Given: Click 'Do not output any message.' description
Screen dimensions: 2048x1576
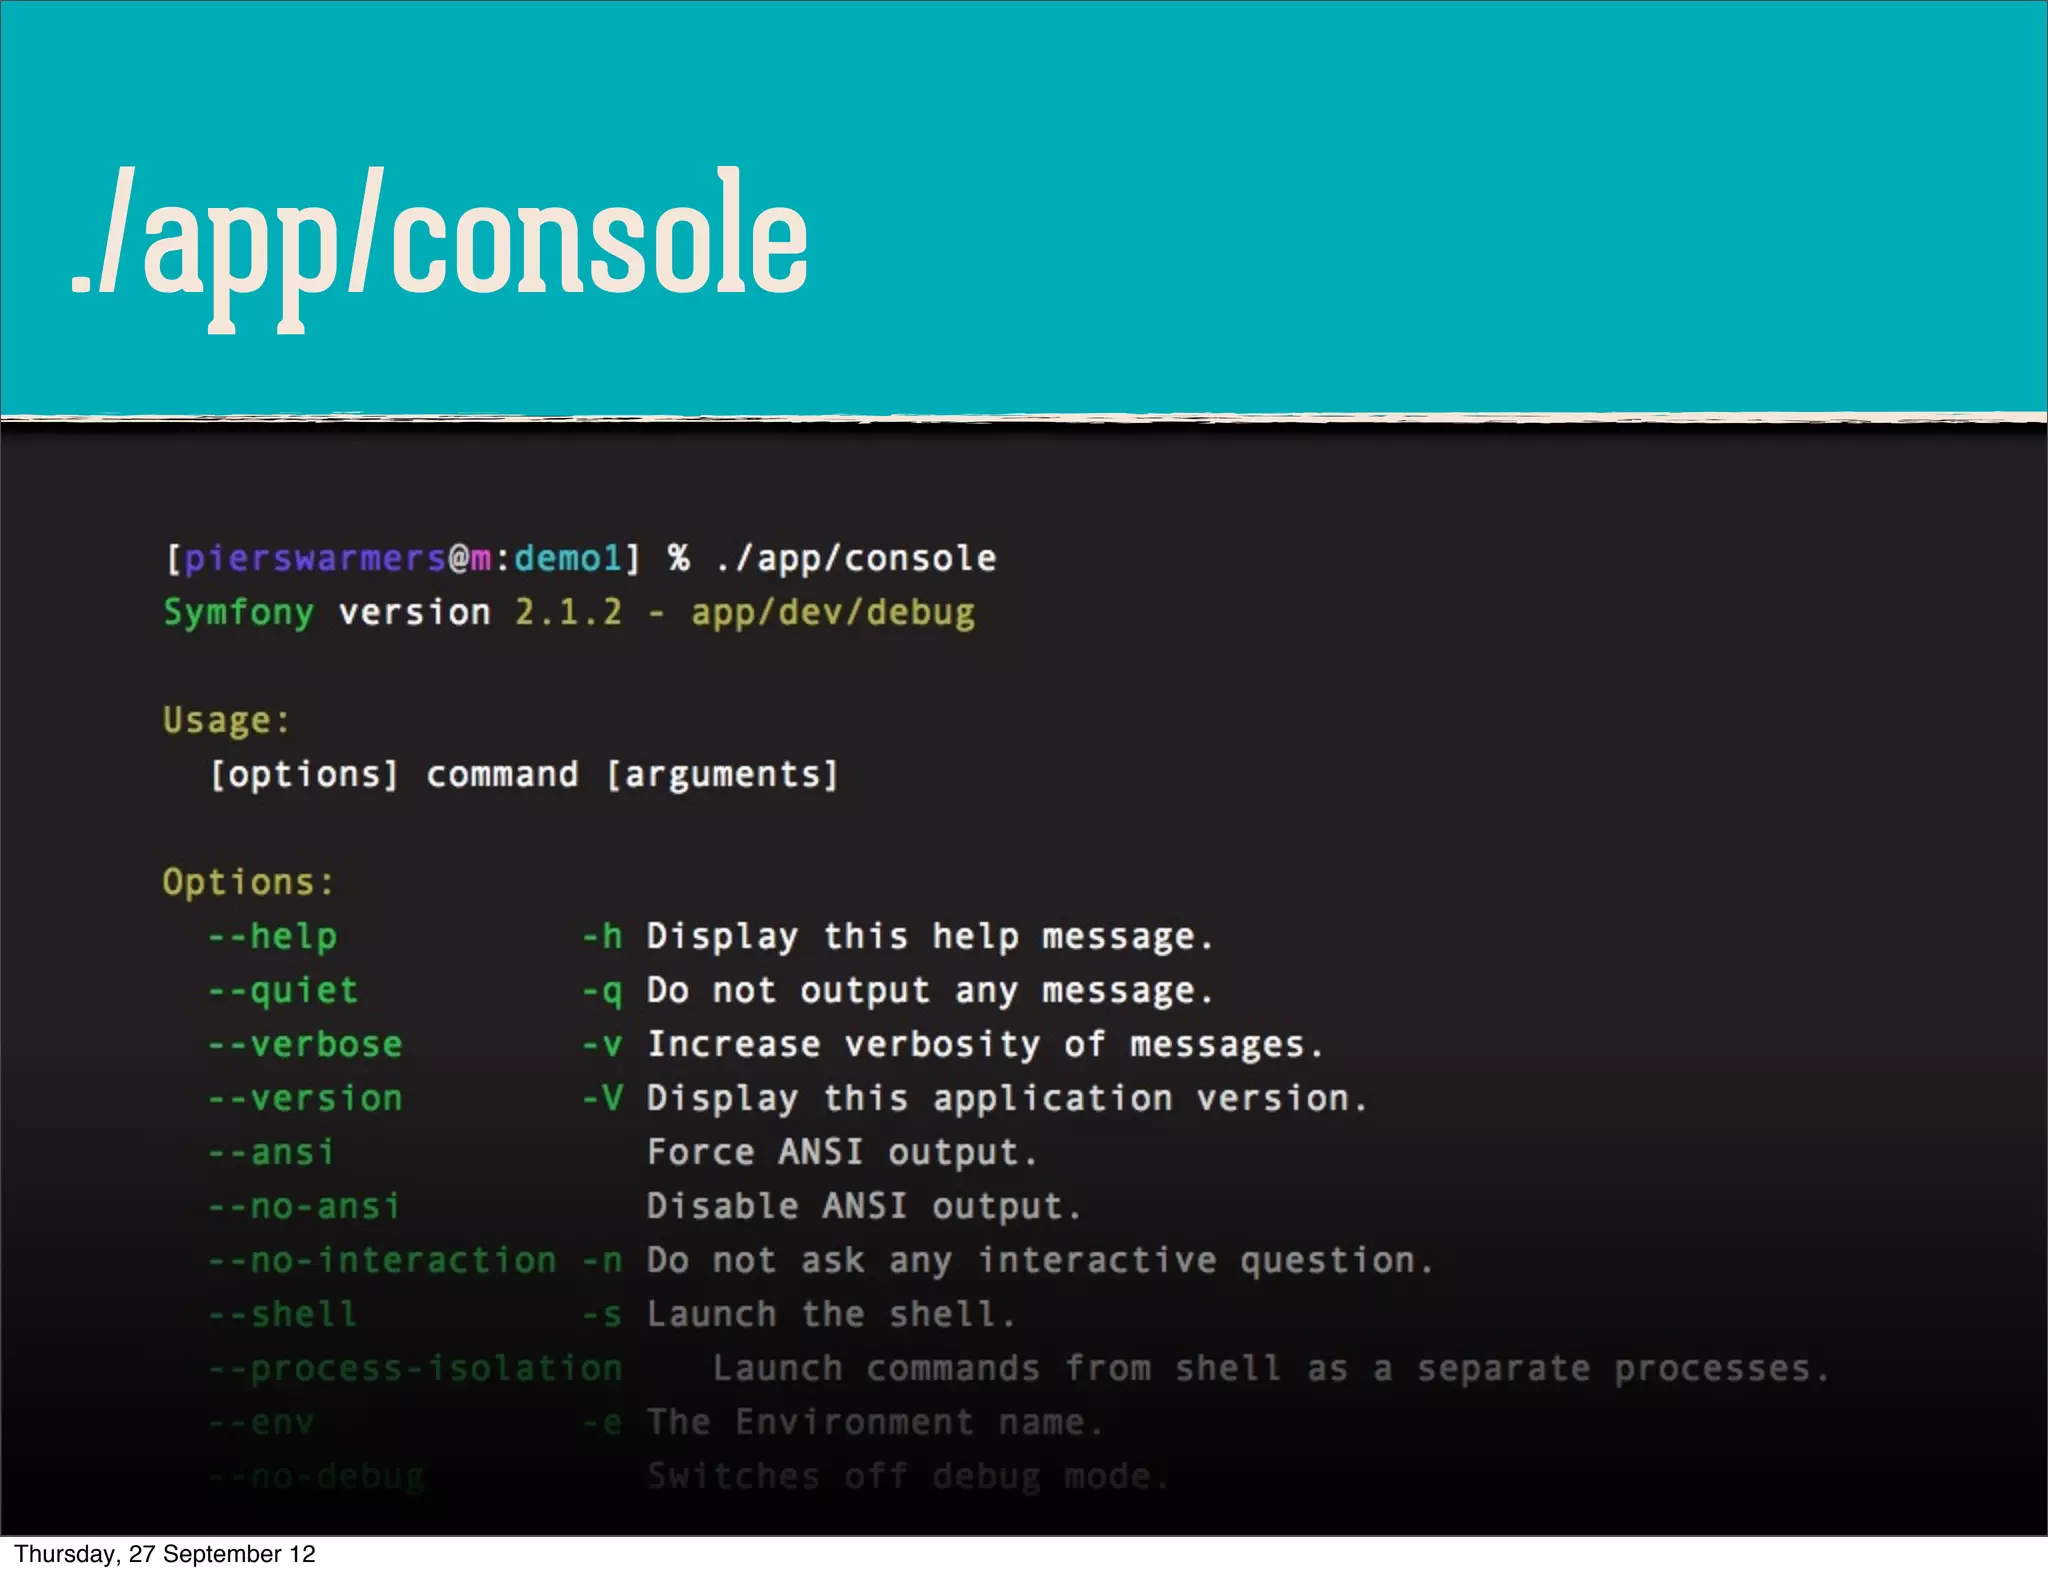Looking at the screenshot, I should coord(930,991).
